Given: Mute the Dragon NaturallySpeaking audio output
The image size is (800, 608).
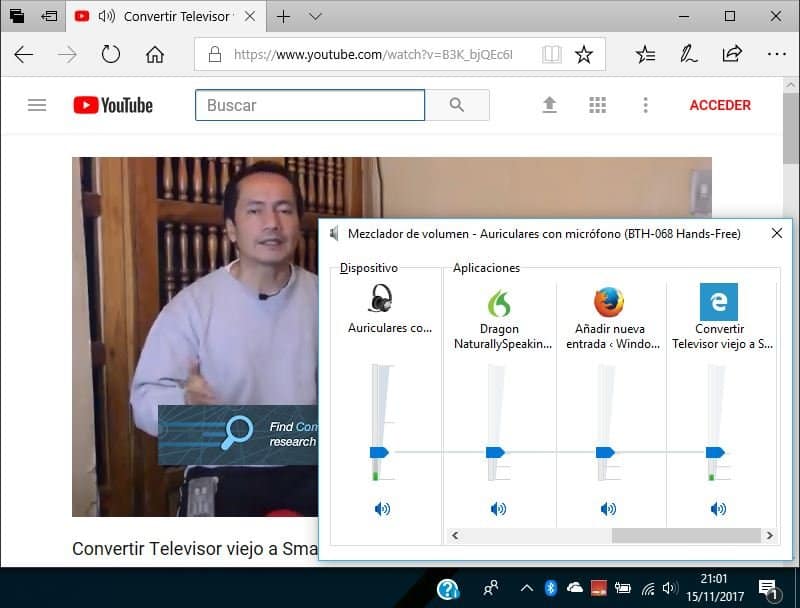Looking at the screenshot, I should (x=498, y=509).
